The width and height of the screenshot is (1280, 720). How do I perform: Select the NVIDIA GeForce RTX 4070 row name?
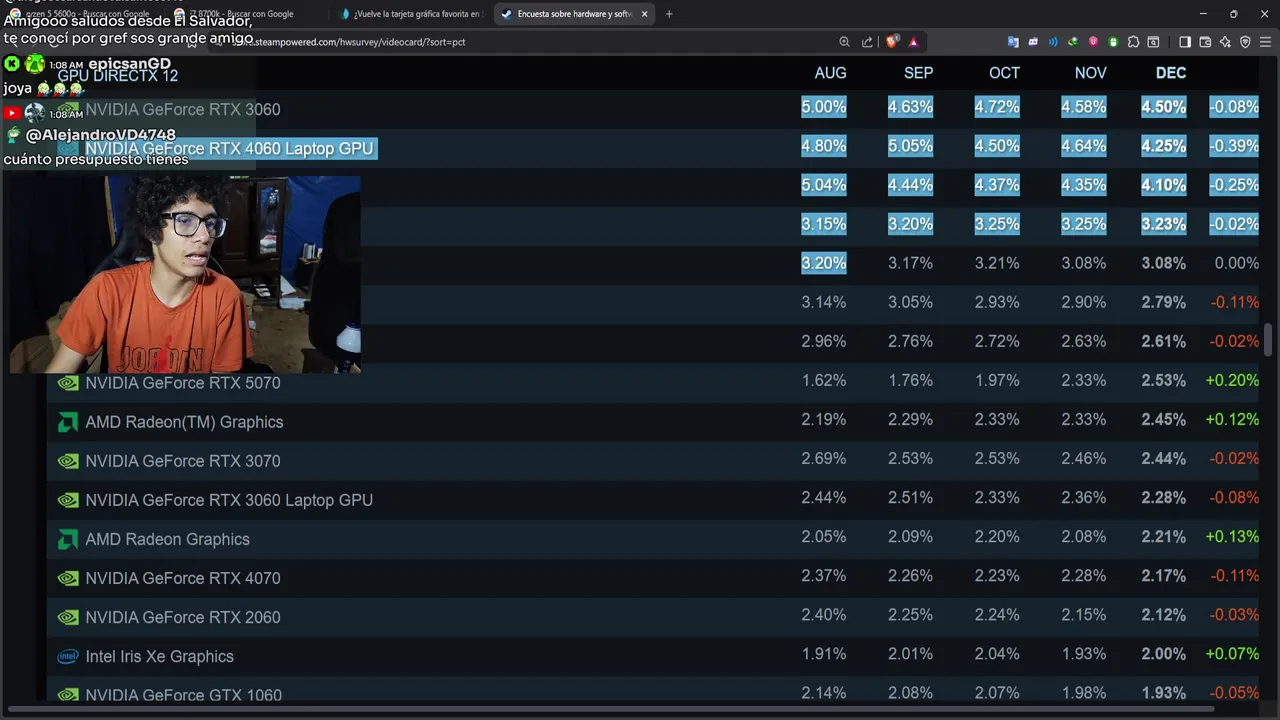coord(183,578)
